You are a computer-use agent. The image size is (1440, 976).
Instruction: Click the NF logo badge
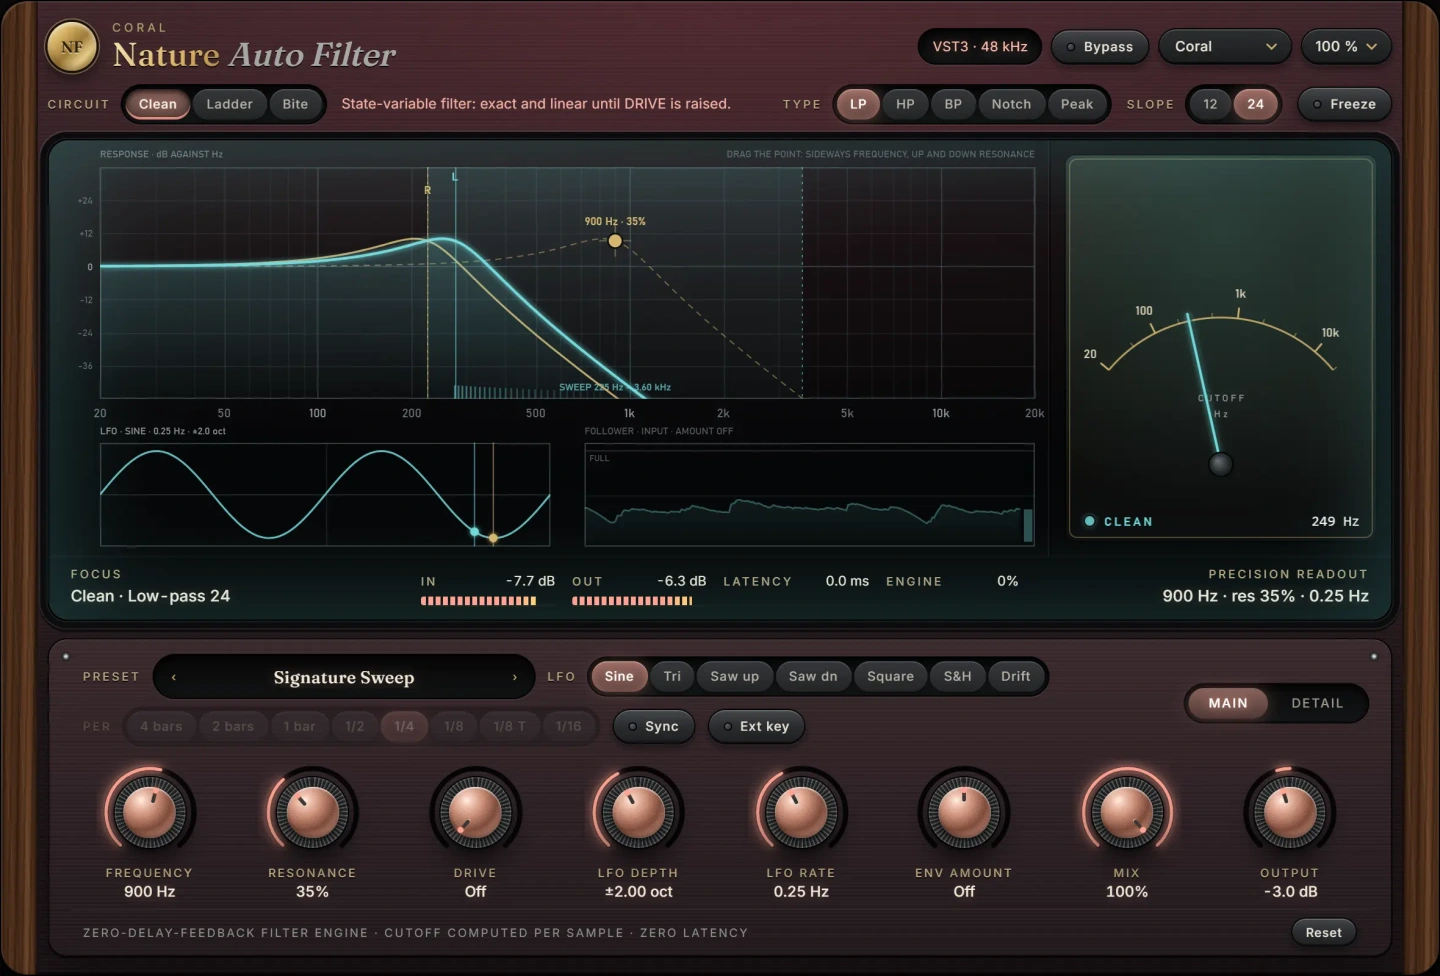pos(72,47)
